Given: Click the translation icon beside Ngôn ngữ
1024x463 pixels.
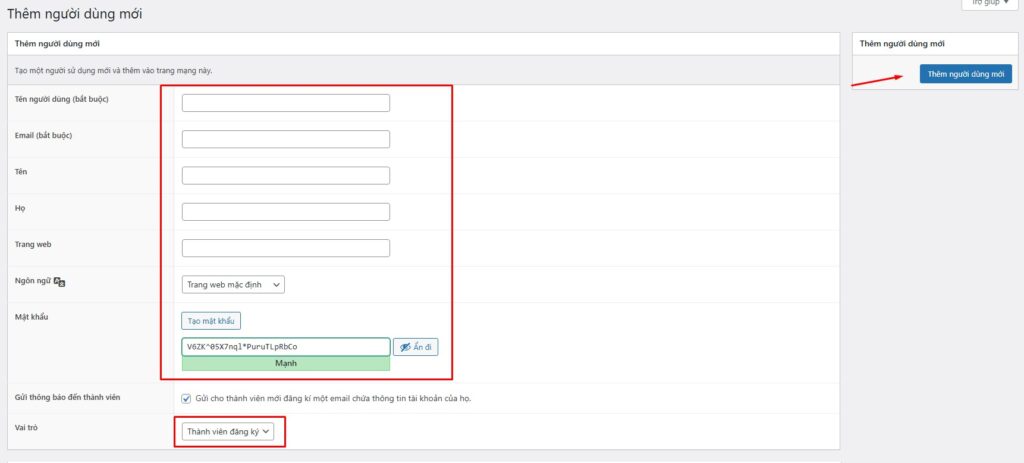Looking at the screenshot, I should coord(59,284).
